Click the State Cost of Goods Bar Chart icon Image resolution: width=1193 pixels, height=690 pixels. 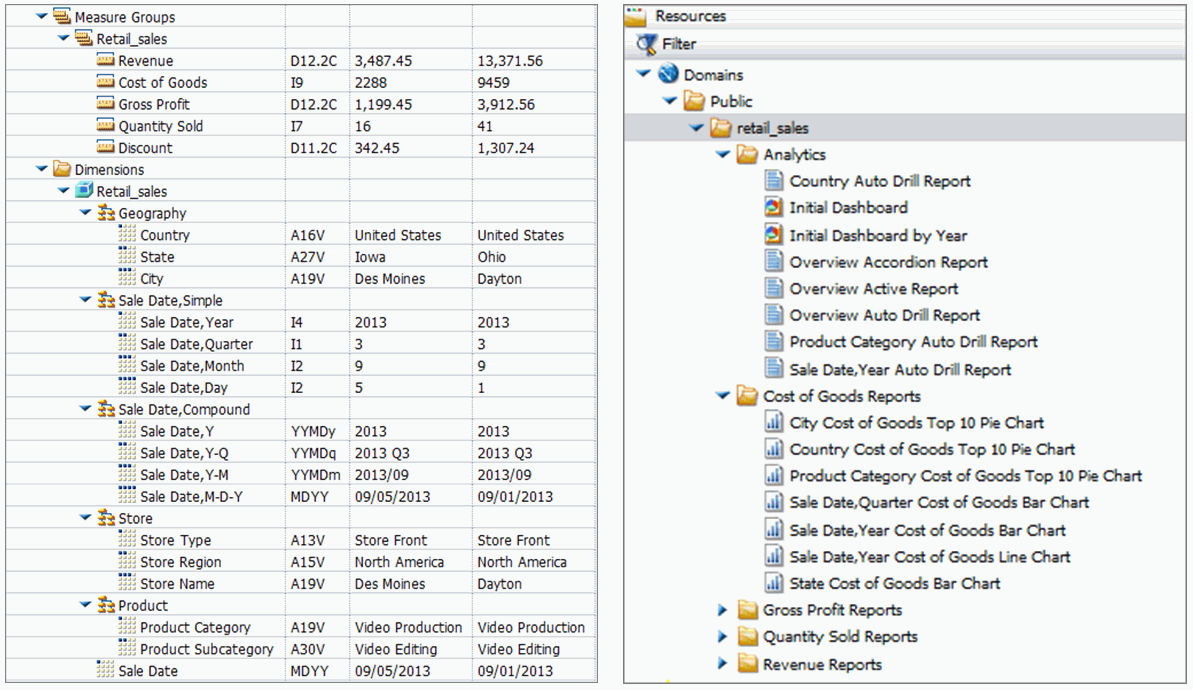pos(773,583)
